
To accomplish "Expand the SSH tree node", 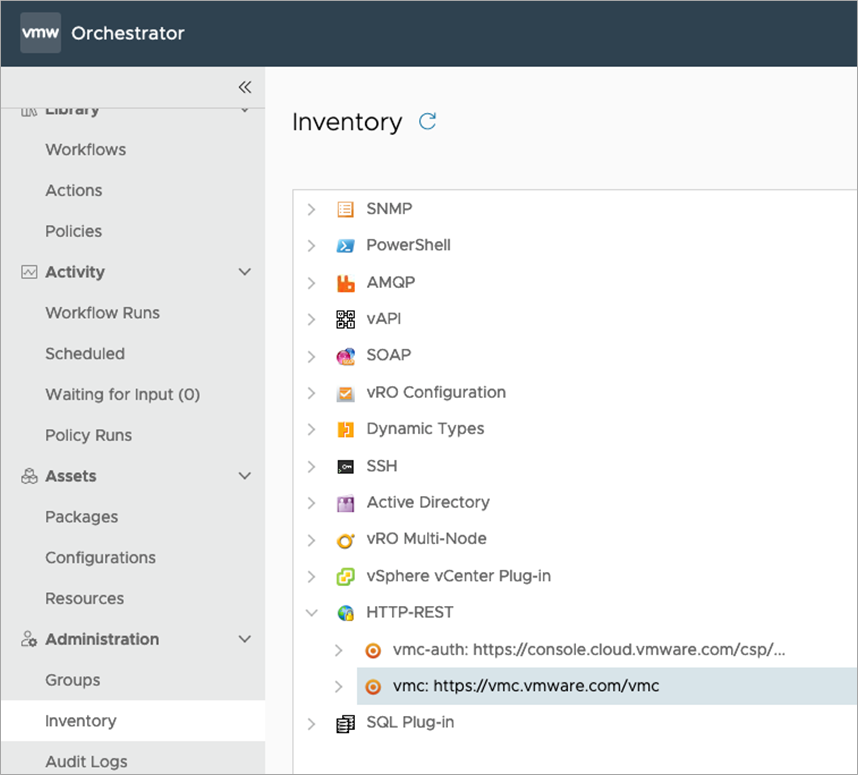I will coord(311,466).
